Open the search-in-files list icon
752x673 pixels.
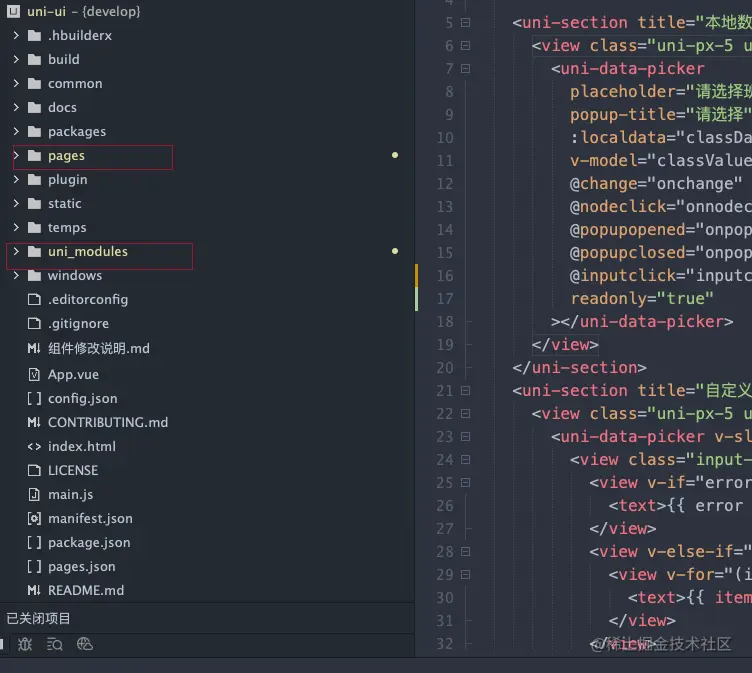coord(55,644)
